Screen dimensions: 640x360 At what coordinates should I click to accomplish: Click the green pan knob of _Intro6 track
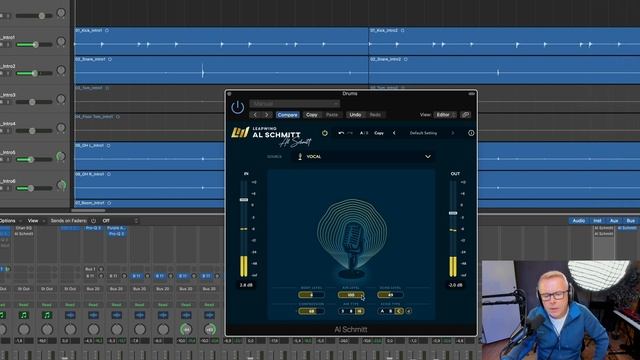61,185
